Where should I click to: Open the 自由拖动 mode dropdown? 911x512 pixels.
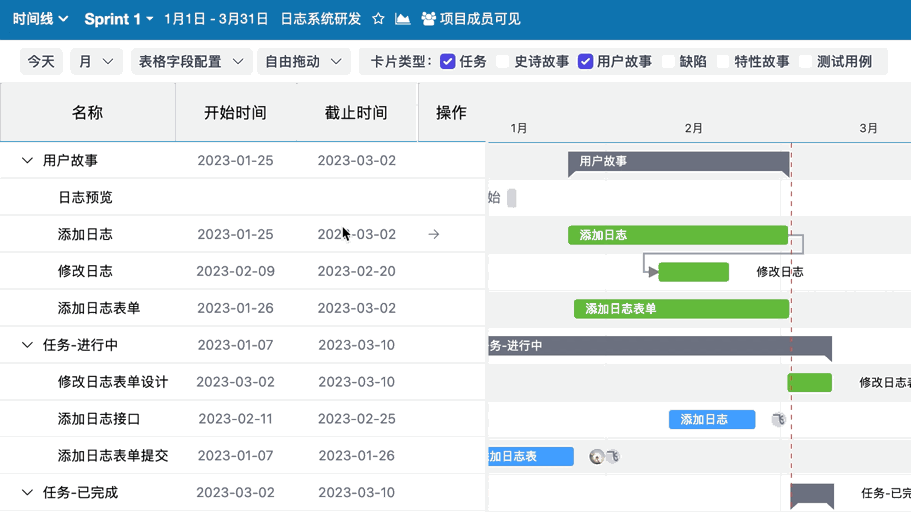pyautogui.click(x=304, y=62)
